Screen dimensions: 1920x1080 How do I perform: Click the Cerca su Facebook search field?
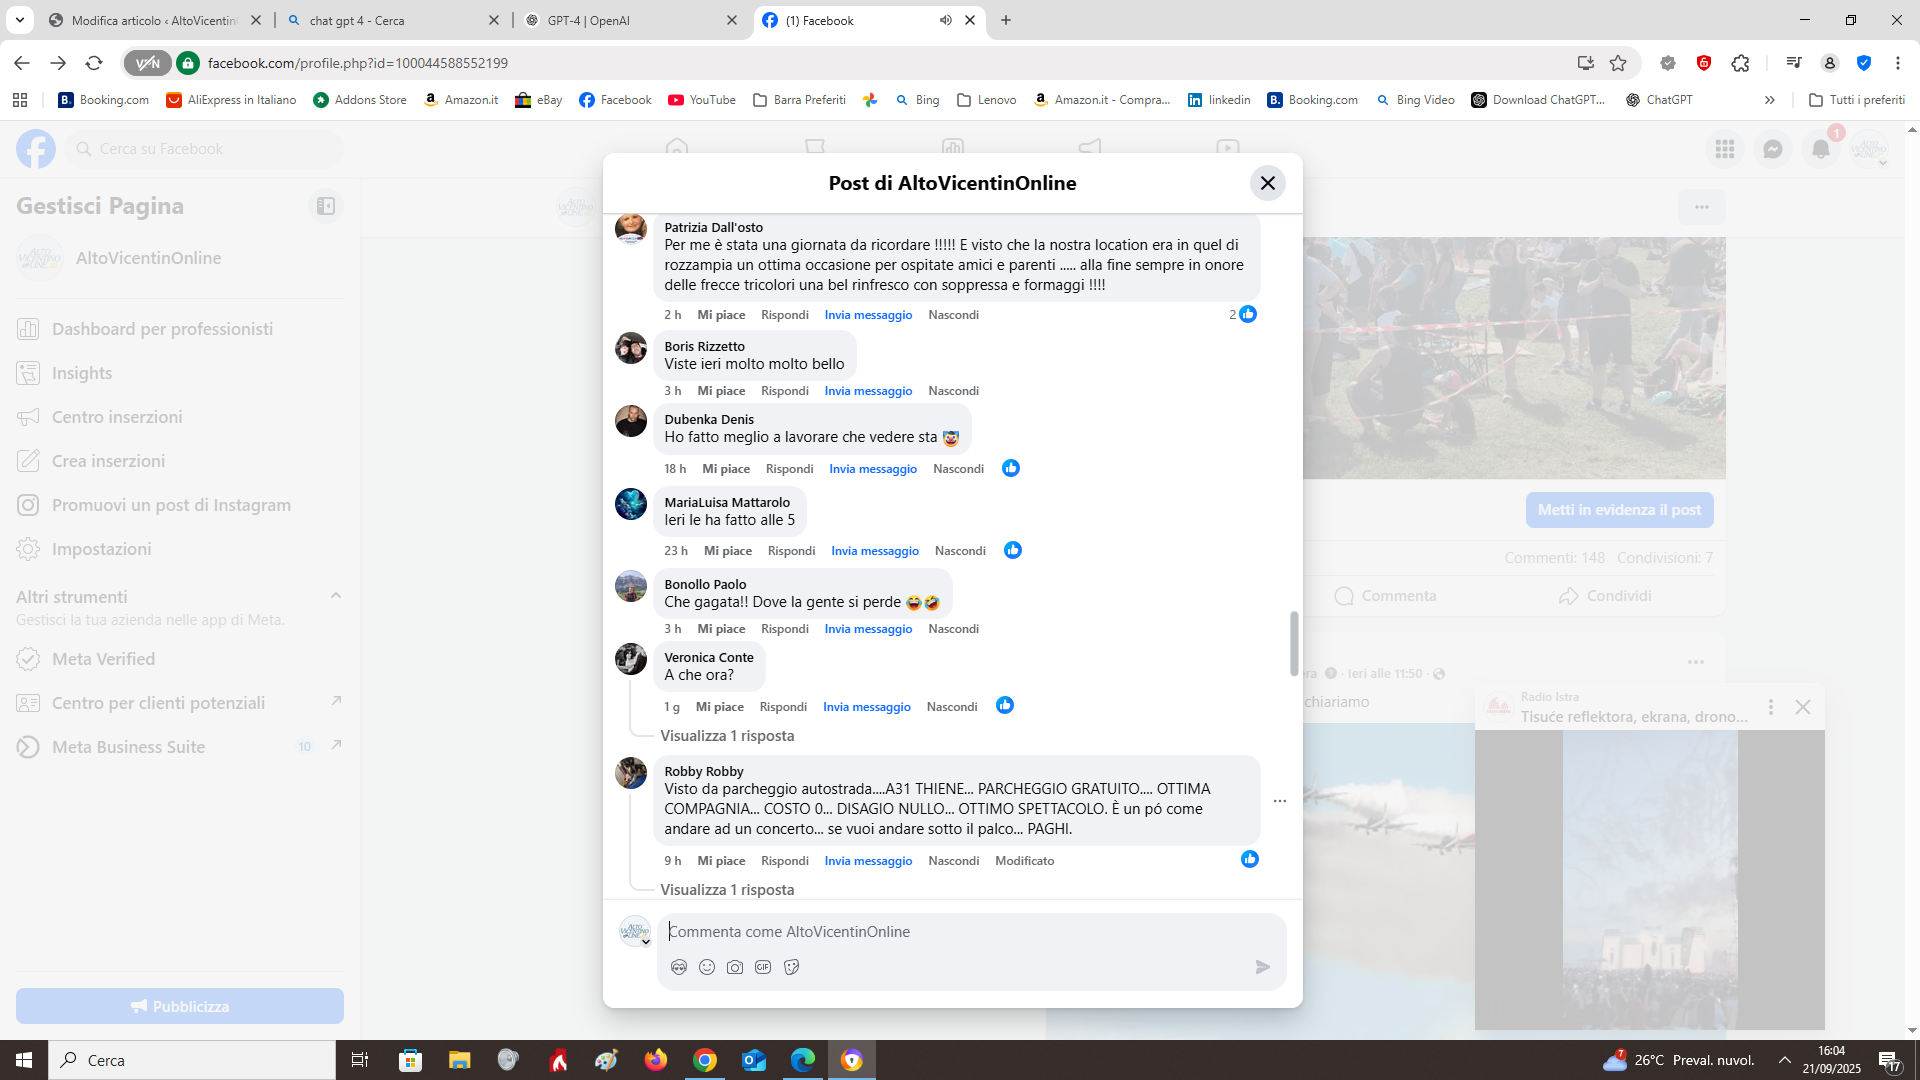[205, 149]
